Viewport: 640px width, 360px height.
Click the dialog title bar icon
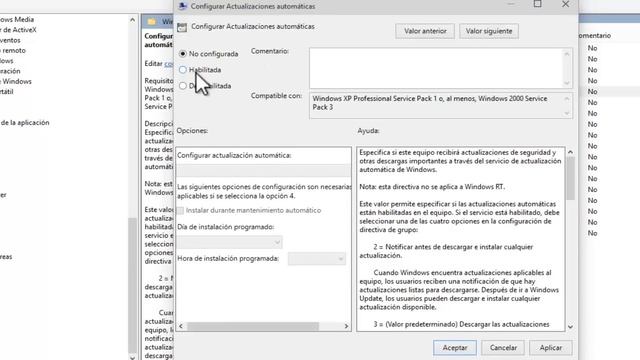tap(182, 6)
